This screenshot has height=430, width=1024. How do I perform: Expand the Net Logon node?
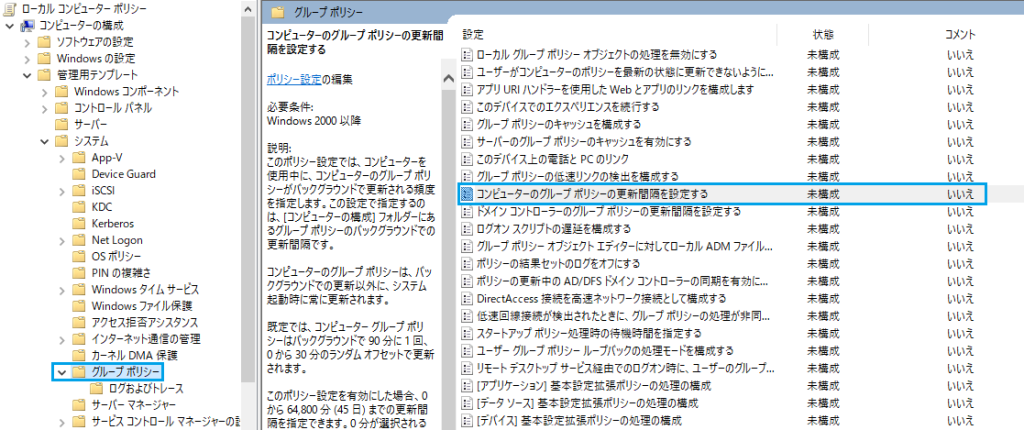(62, 240)
